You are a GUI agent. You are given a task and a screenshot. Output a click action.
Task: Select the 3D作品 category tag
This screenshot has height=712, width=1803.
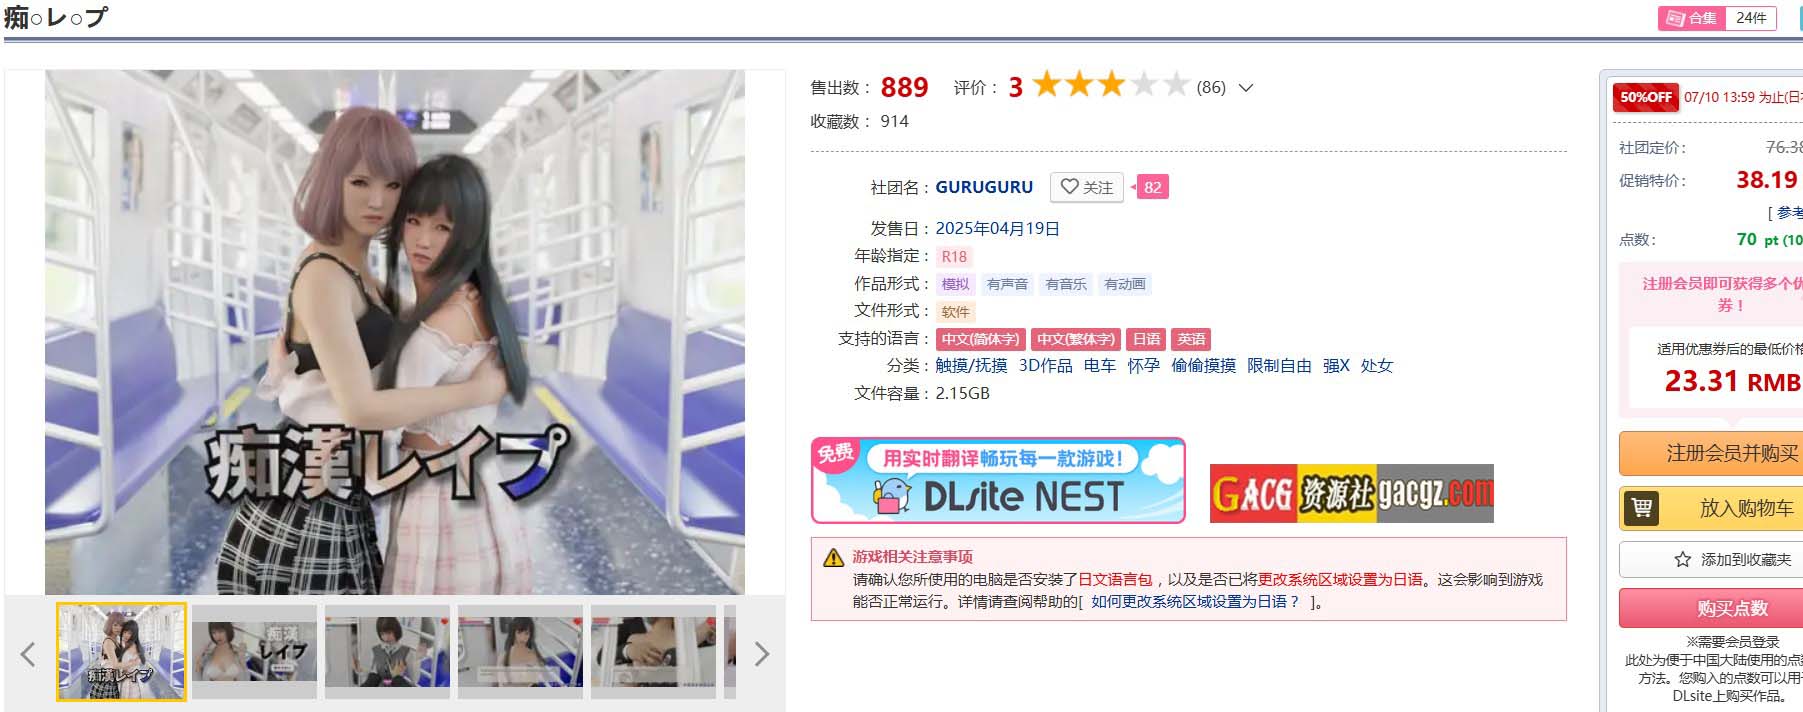click(x=1046, y=366)
